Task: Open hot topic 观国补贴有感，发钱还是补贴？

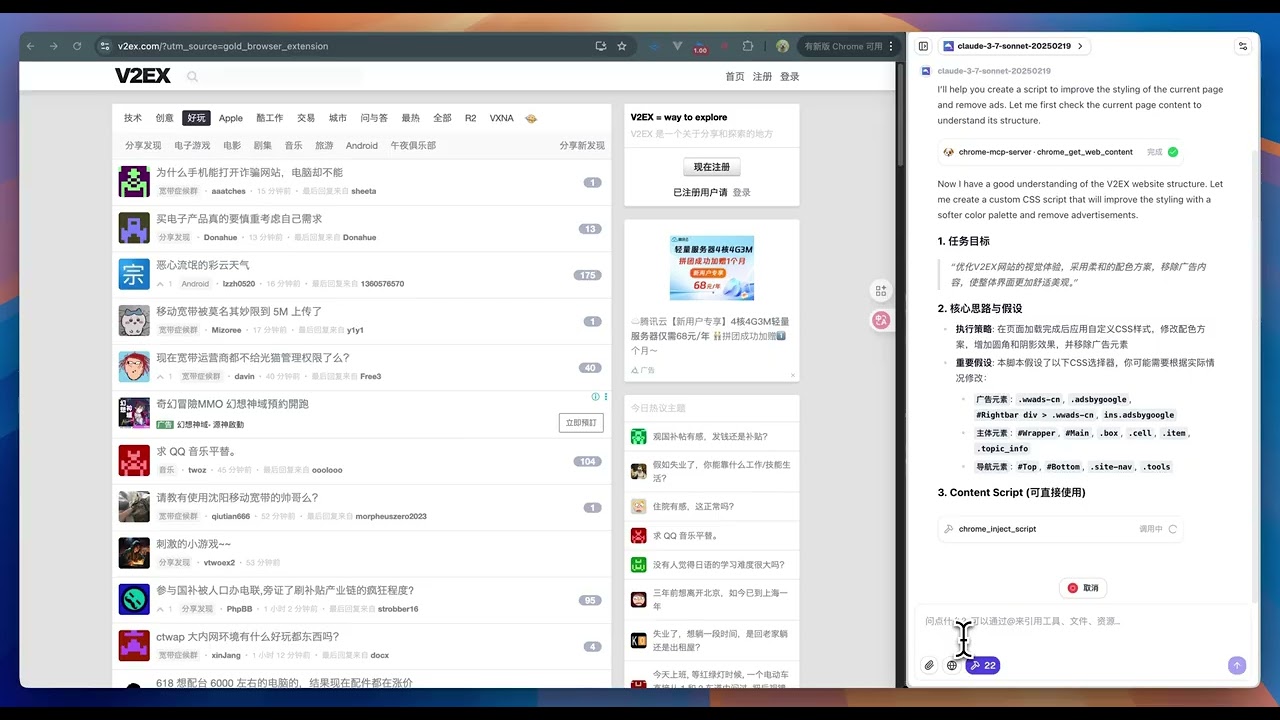Action: click(x=710, y=436)
